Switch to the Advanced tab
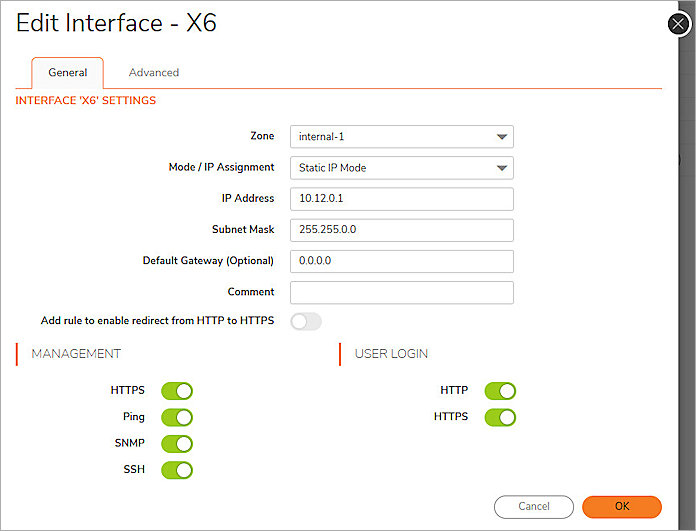 point(154,73)
